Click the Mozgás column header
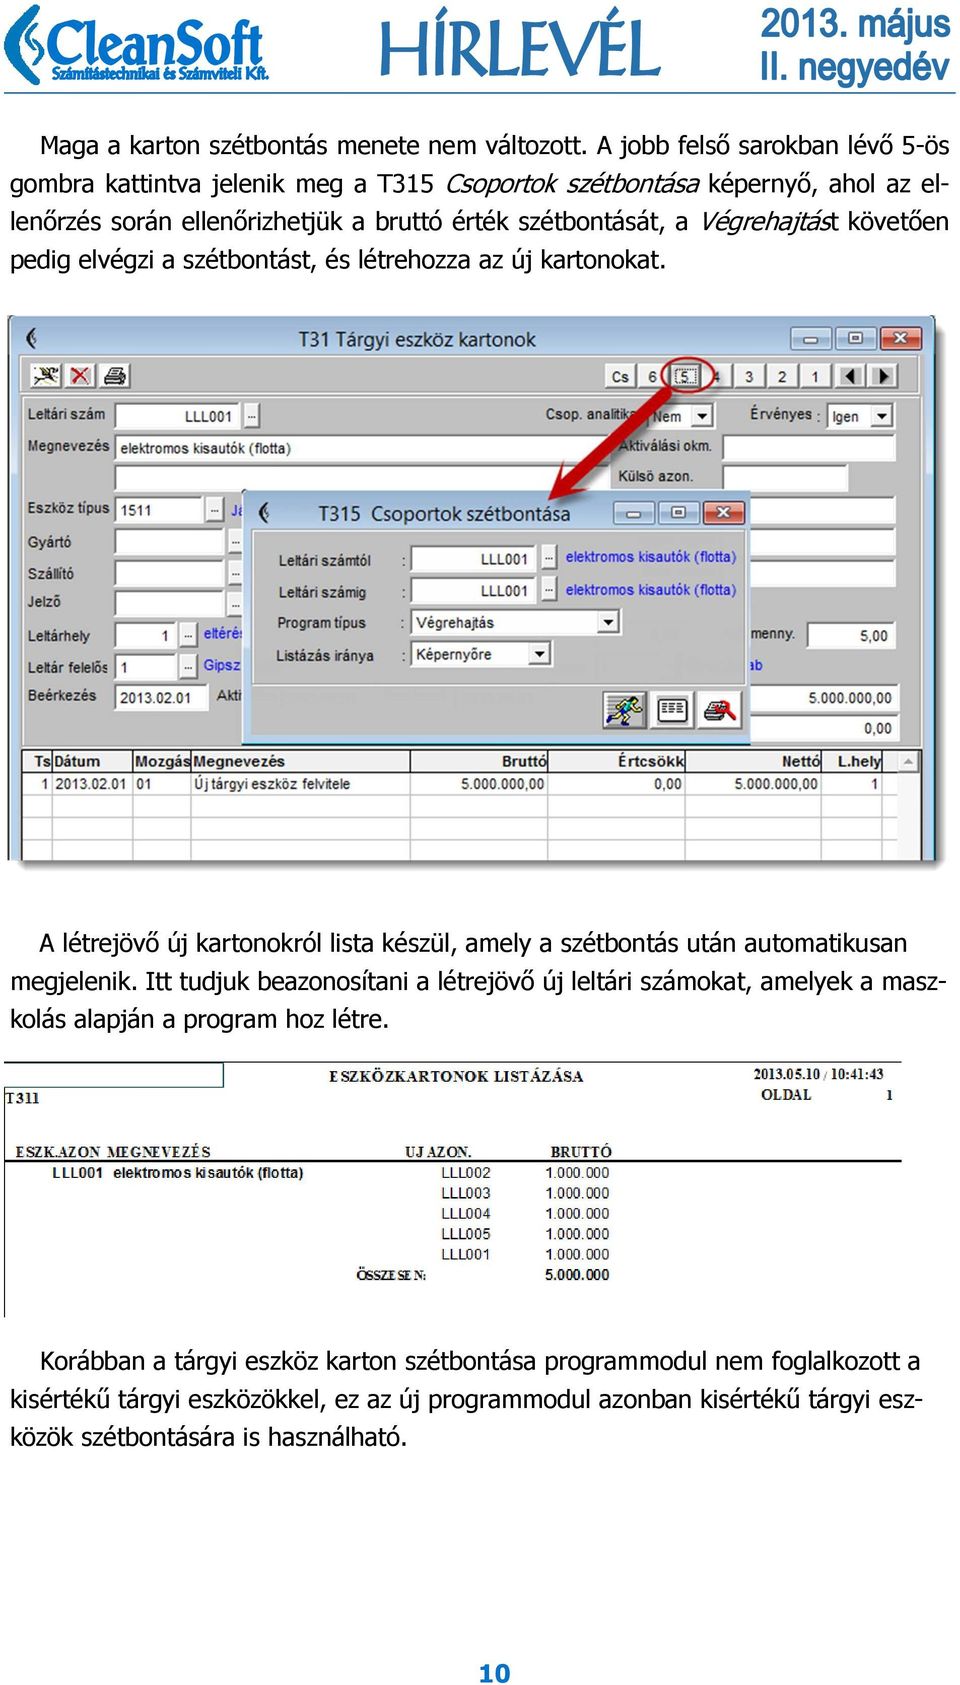Viewport: 960px width, 1685px height. 161,761
